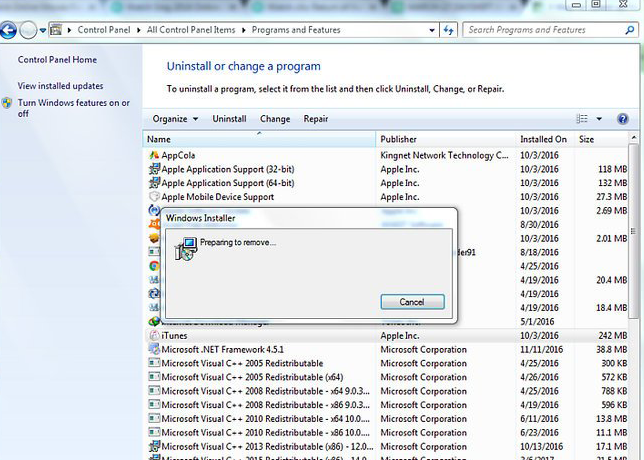Open Control Panel Home
Image resolution: width=644 pixels, height=460 pixels.
57,60
